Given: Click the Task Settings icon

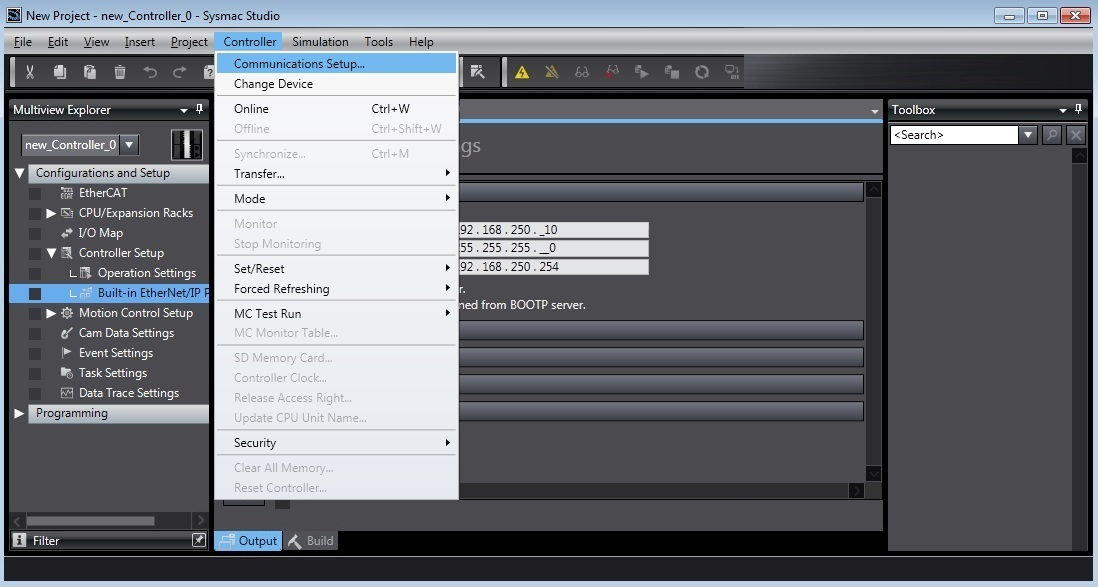Looking at the screenshot, I should click(67, 373).
